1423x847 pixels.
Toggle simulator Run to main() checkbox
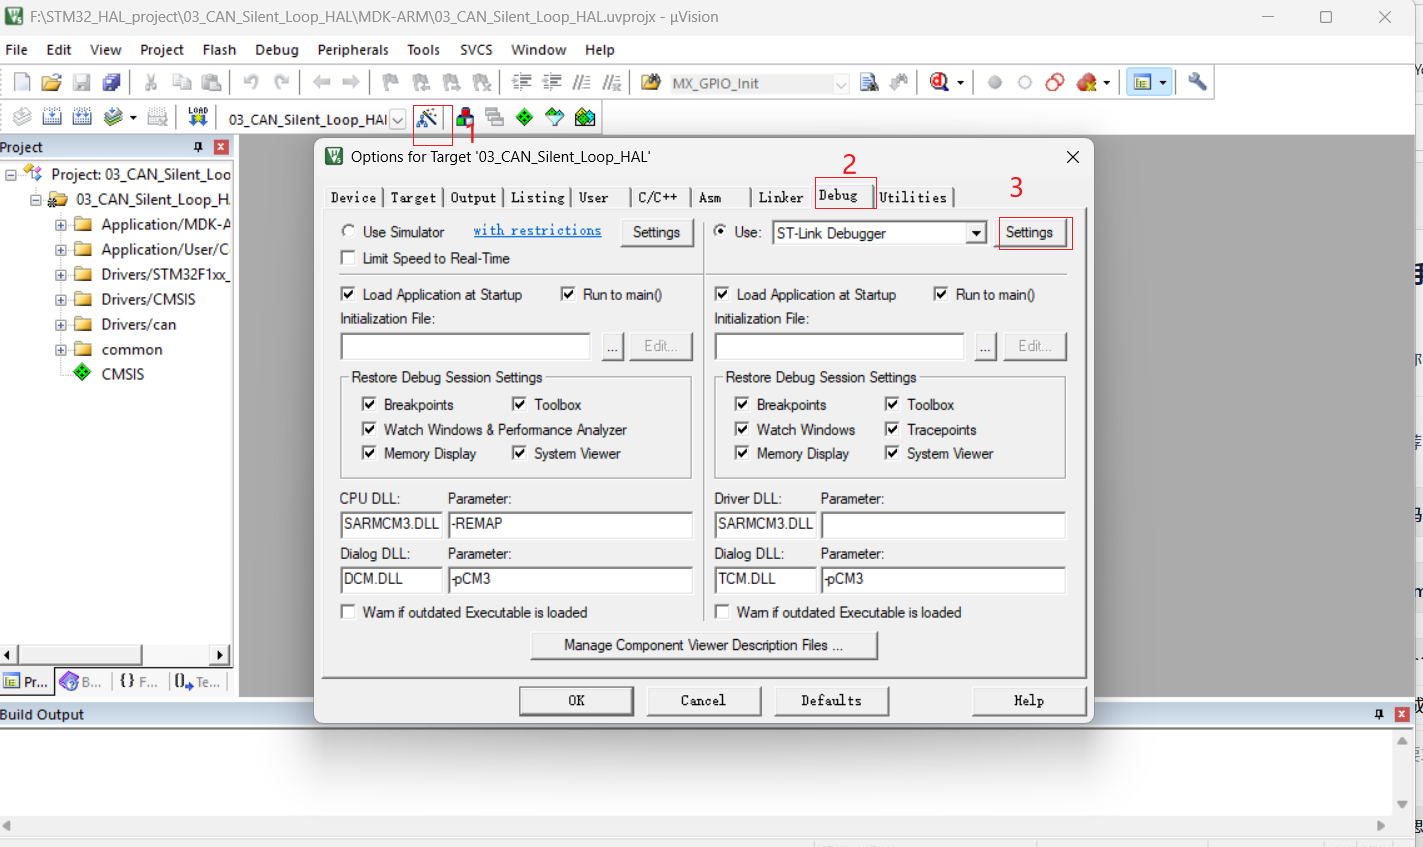[568, 294]
